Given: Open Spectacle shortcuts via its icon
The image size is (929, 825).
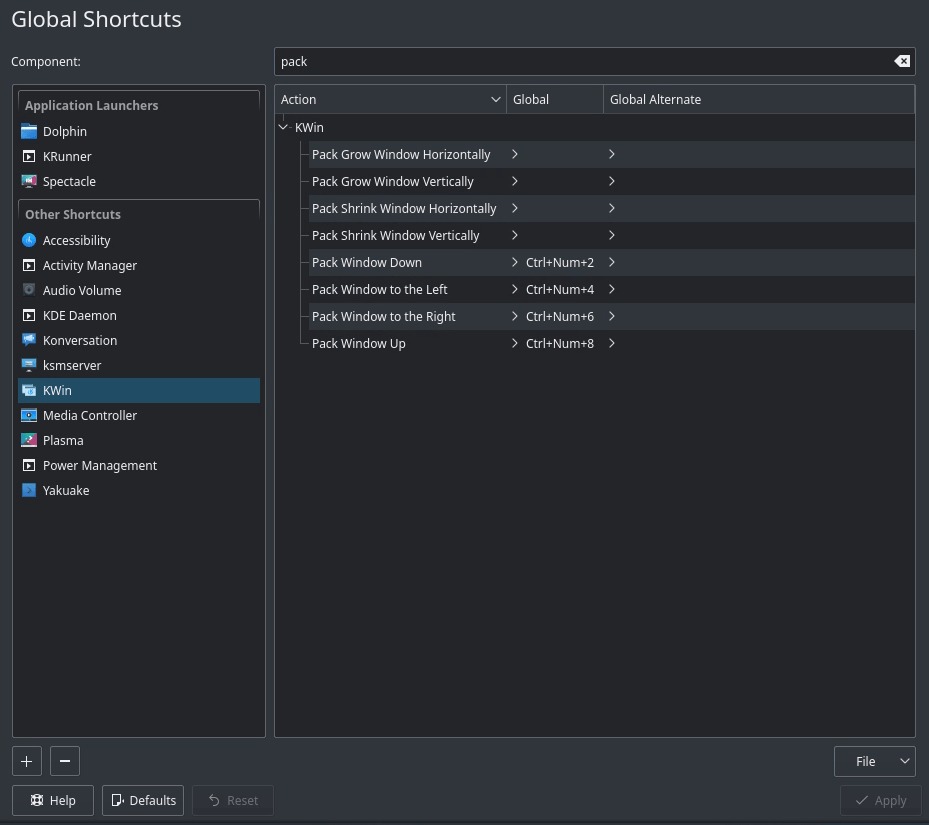Looking at the screenshot, I should pos(29,181).
